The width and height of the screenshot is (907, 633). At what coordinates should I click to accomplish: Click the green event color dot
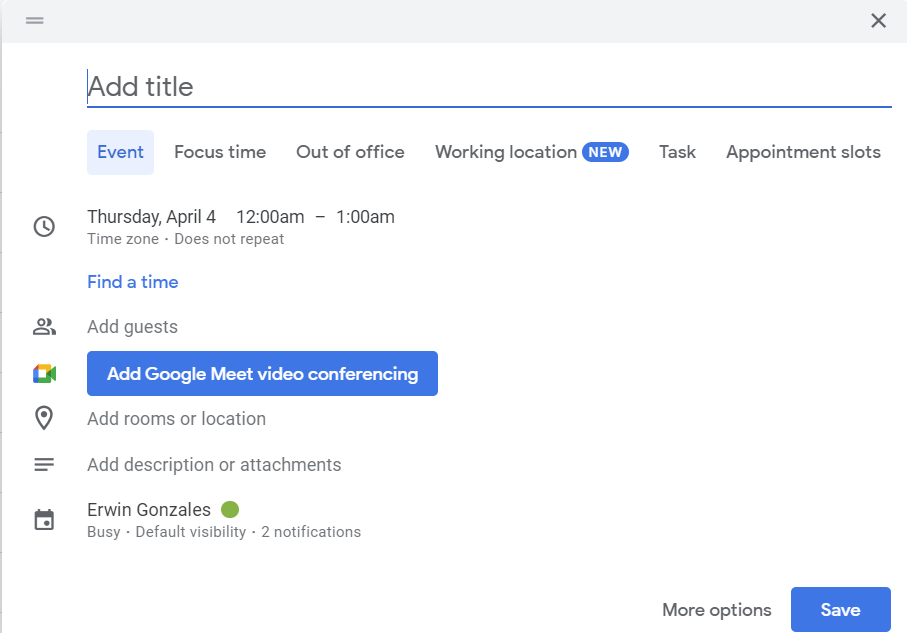(230, 510)
